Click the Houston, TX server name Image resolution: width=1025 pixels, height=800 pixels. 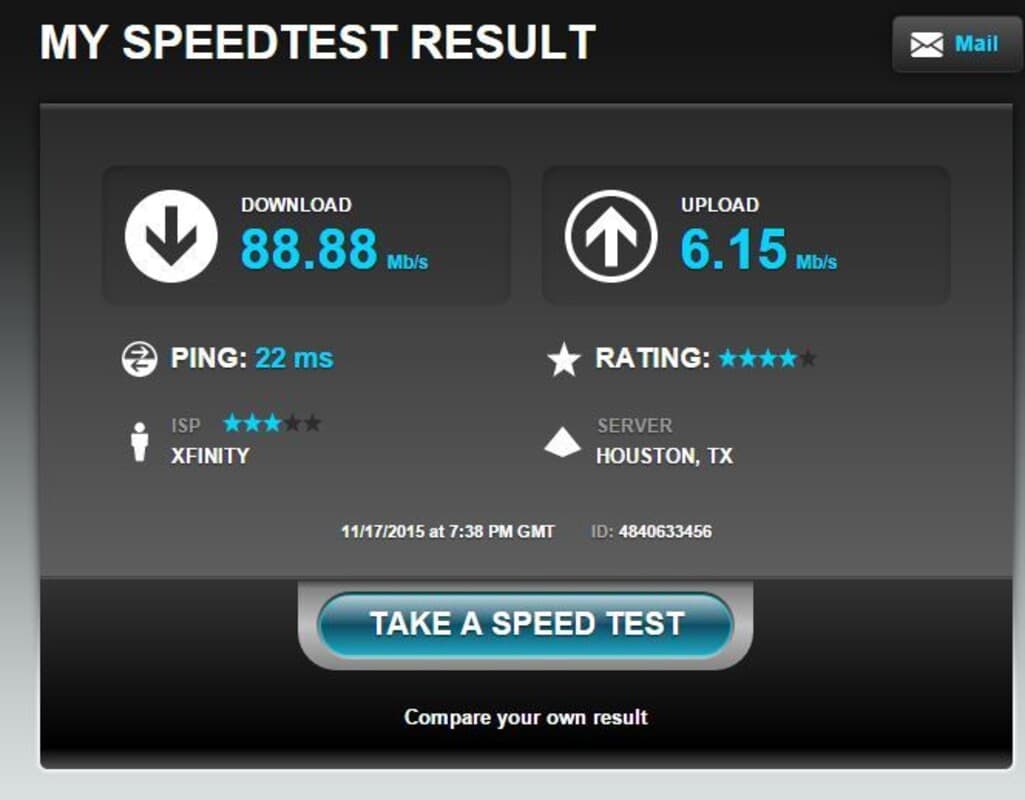click(664, 456)
